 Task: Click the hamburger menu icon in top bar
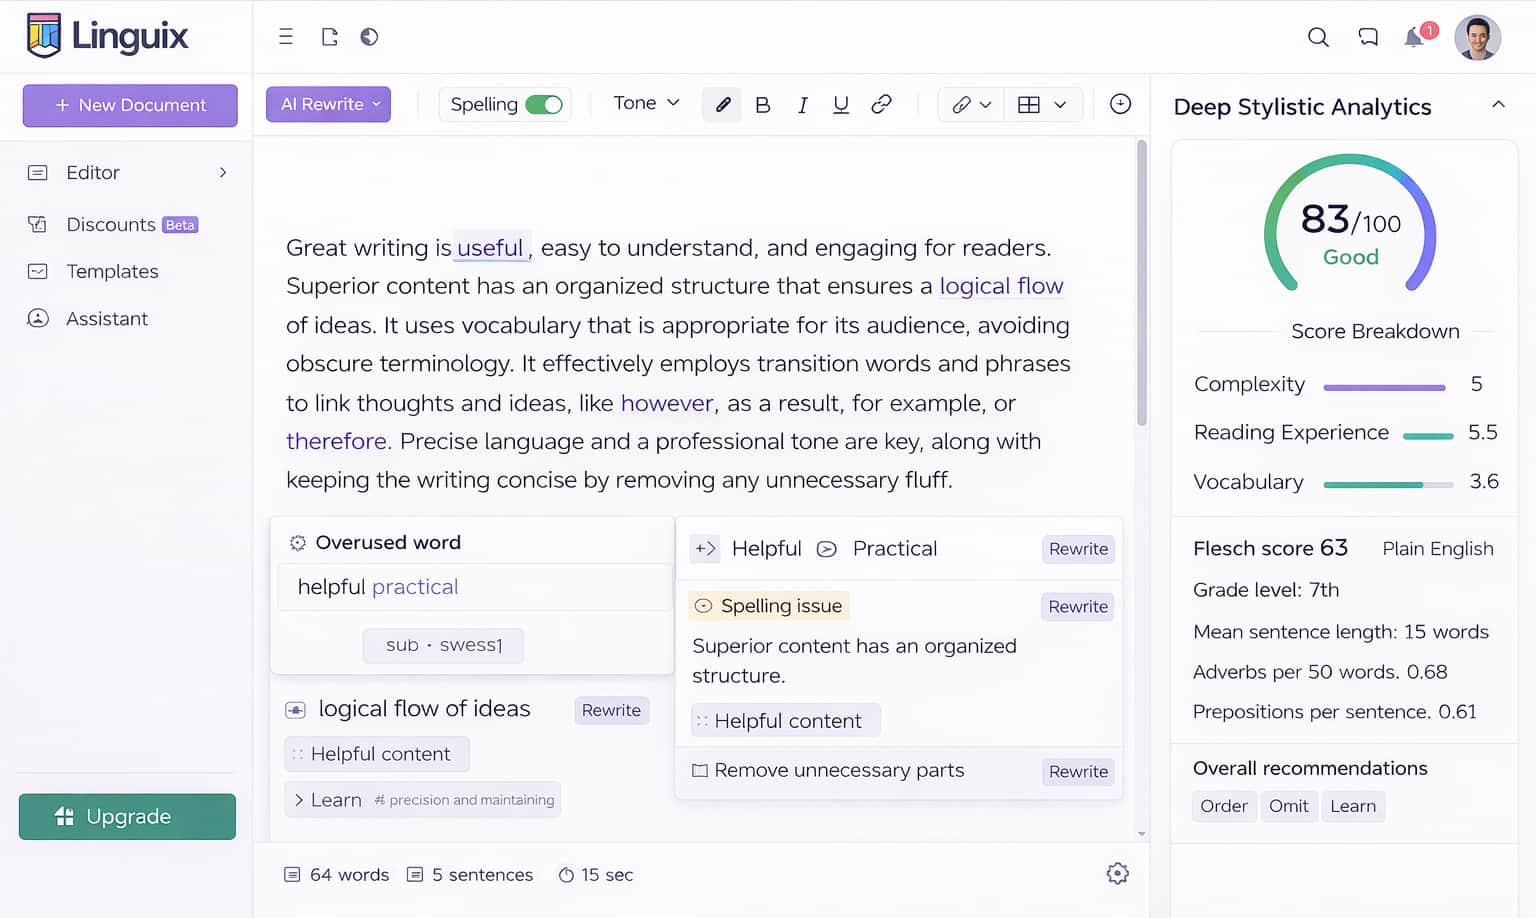pyautogui.click(x=286, y=37)
